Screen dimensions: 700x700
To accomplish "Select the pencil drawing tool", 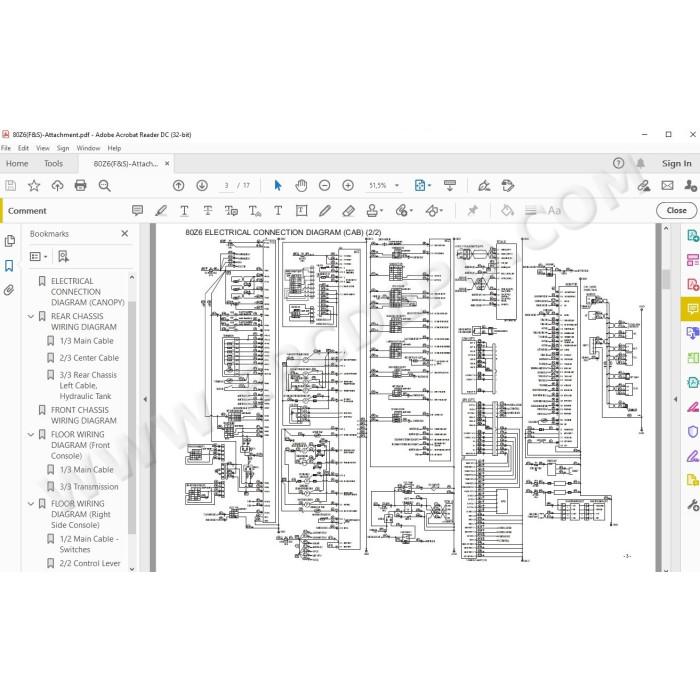I will point(325,211).
